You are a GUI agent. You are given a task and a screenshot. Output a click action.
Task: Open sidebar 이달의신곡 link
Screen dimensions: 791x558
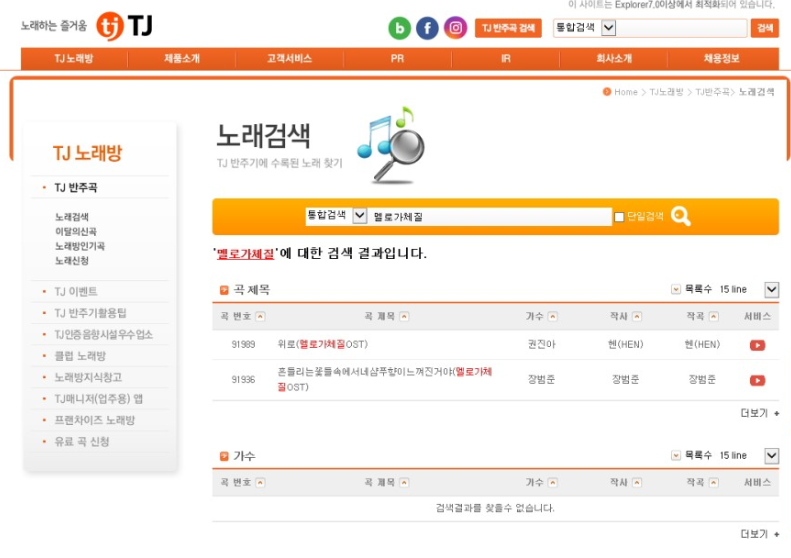point(76,232)
